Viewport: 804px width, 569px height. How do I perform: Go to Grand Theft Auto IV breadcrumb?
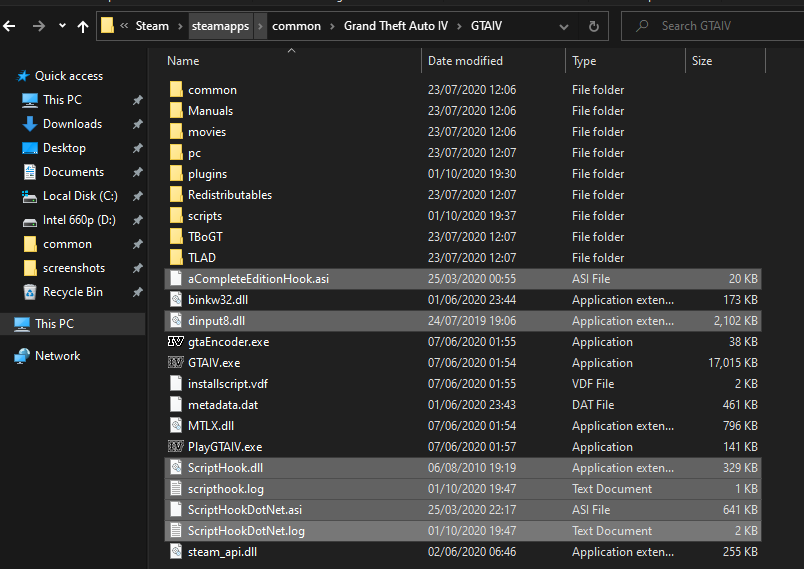pyautogui.click(x=395, y=26)
